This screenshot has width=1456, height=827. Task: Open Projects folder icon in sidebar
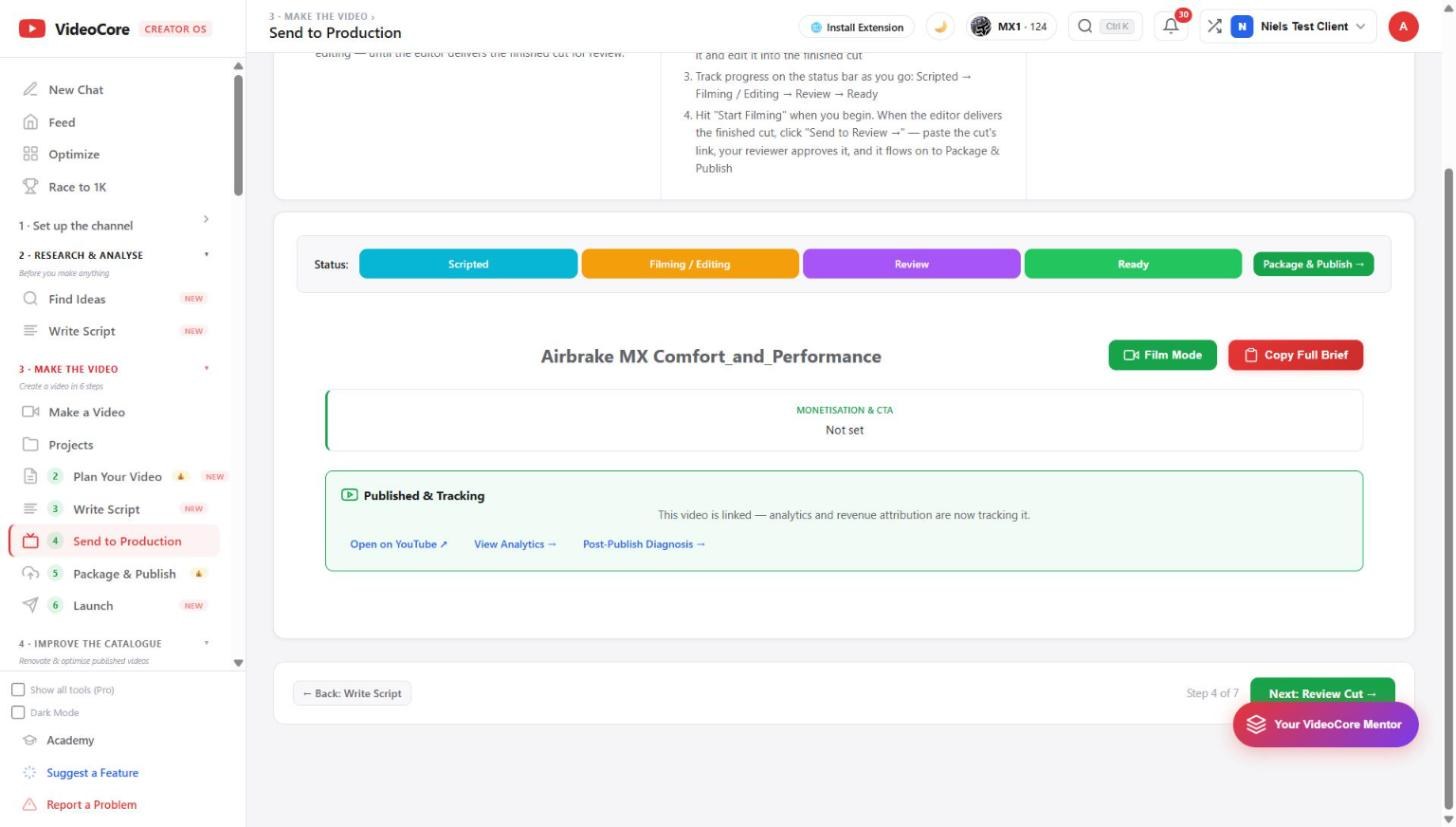30,445
